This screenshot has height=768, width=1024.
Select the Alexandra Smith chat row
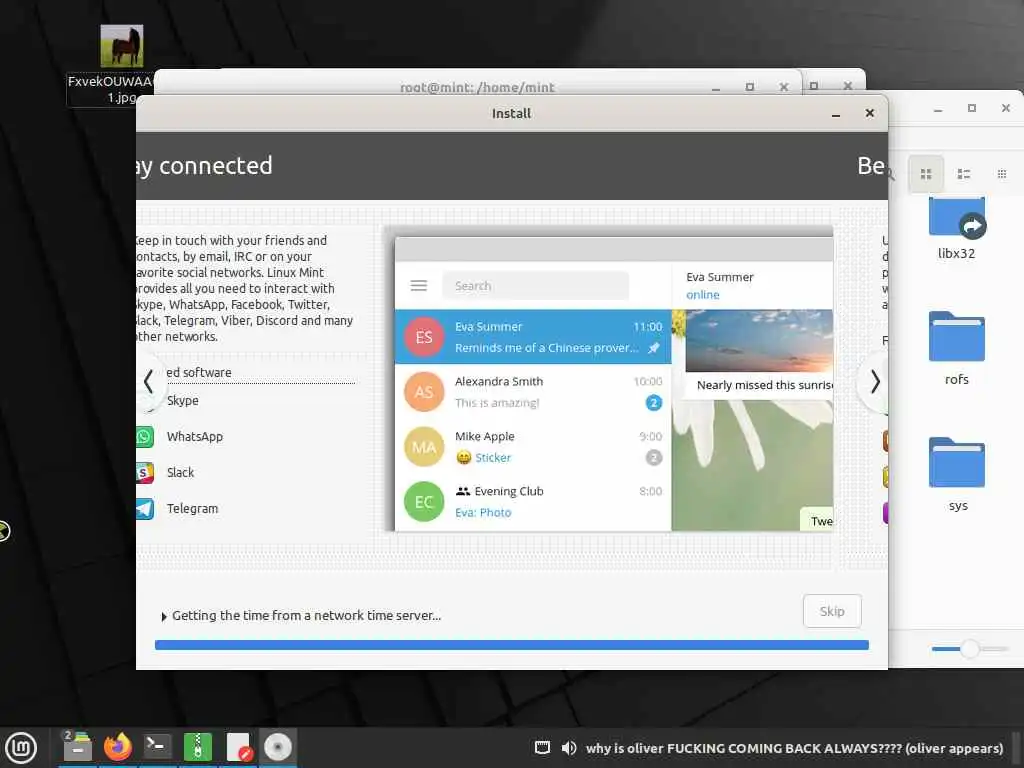point(533,392)
